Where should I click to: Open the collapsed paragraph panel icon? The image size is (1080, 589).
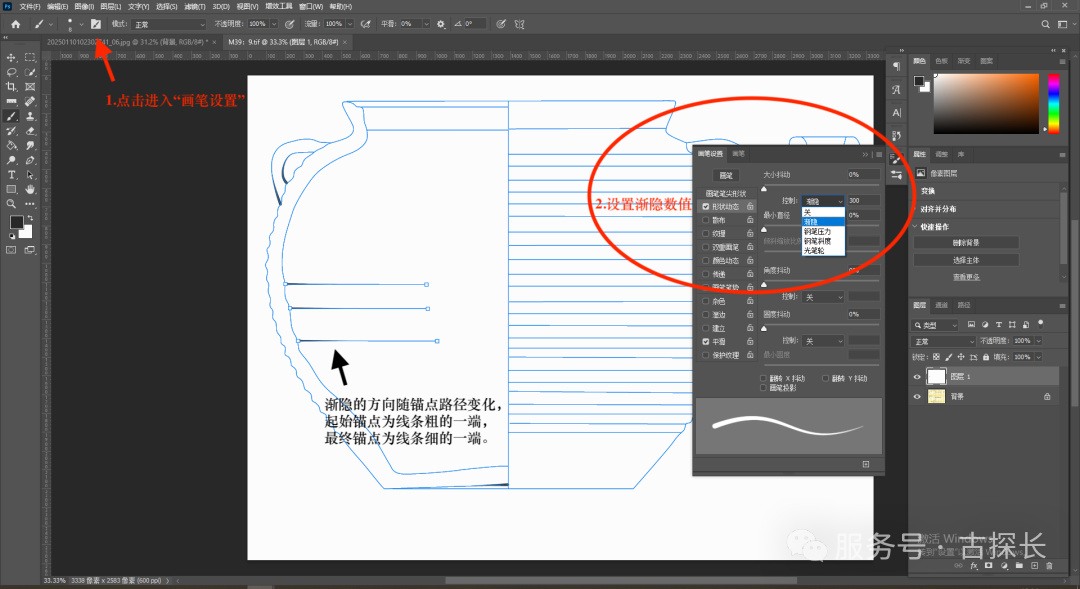point(896,66)
